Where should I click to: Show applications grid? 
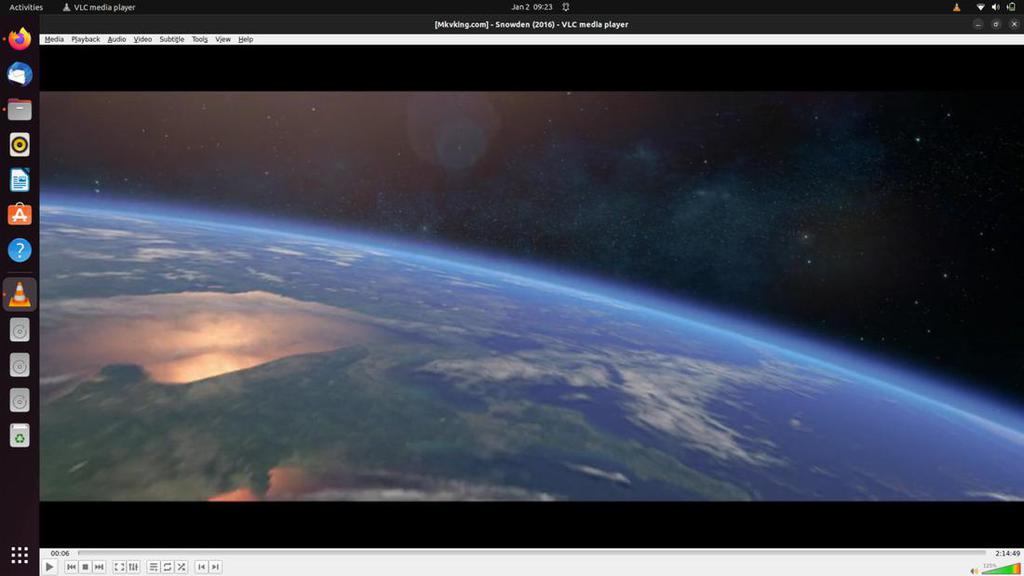pos(20,555)
